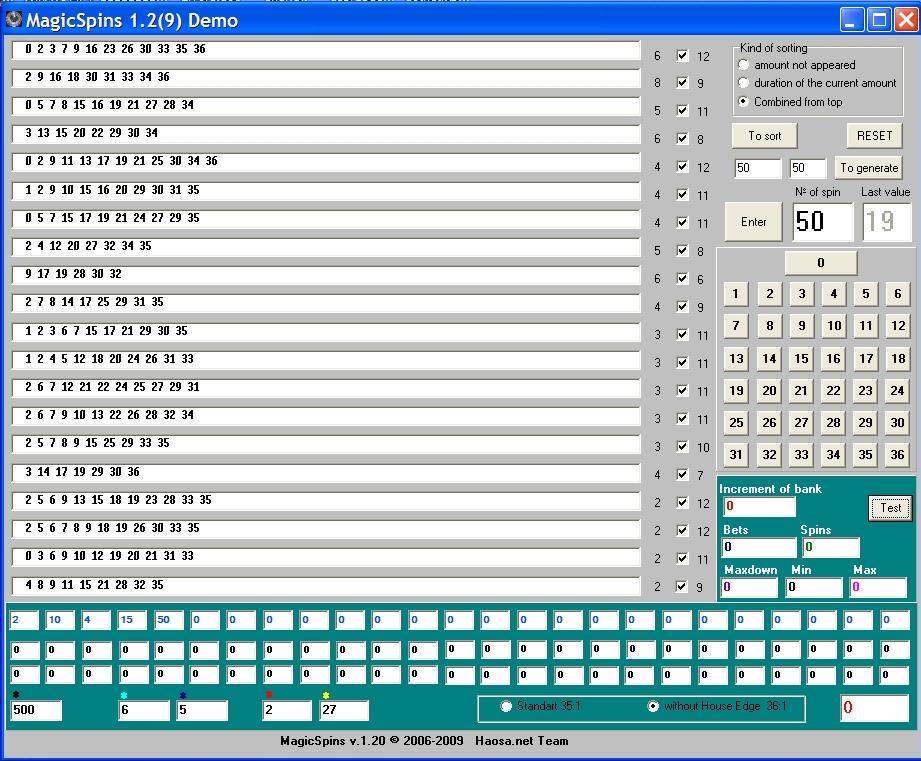This screenshot has width=921, height=761.
Task: Click the Maxdown value field
Action: (x=749, y=588)
